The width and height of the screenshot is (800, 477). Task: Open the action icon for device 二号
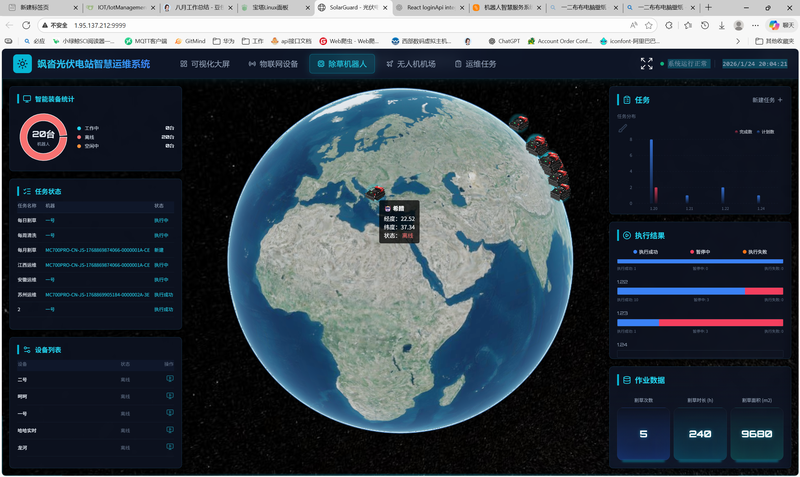pyautogui.click(x=170, y=379)
